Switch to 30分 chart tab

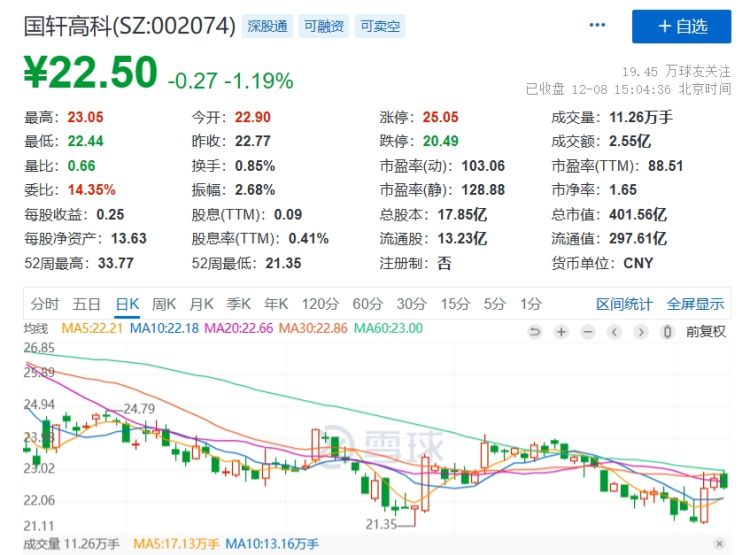pos(411,304)
